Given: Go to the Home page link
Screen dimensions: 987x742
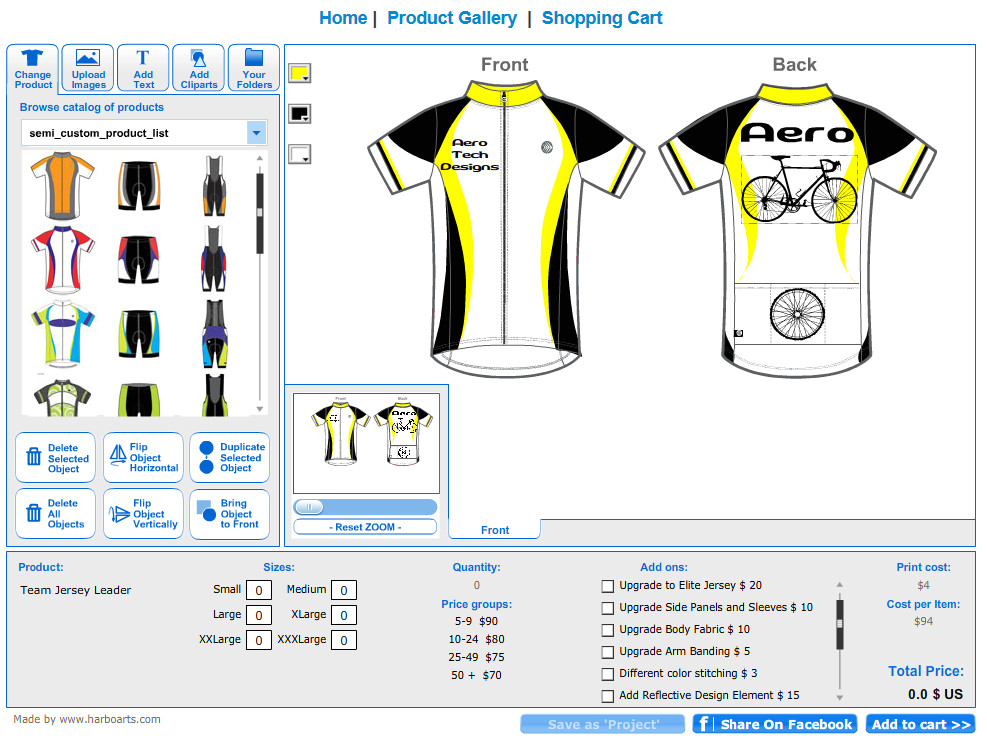Looking at the screenshot, I should click(x=343, y=18).
